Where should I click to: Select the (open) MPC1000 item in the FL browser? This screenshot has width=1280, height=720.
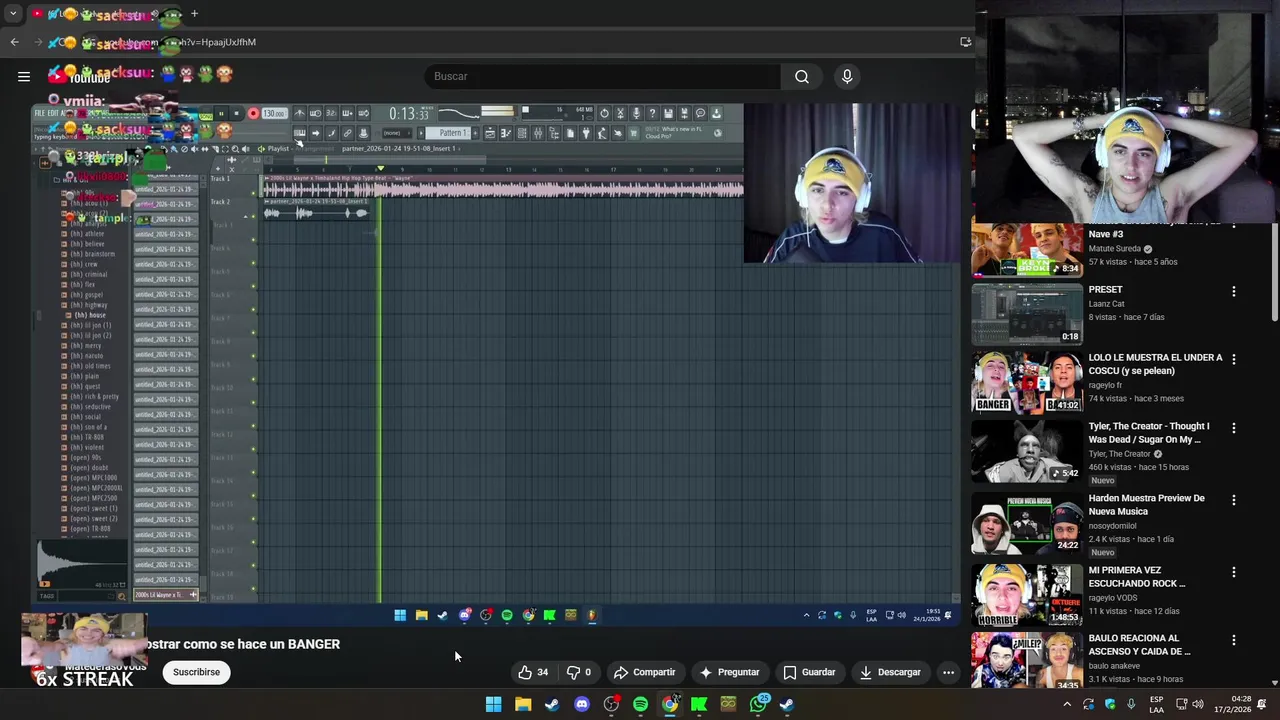tap(93, 478)
